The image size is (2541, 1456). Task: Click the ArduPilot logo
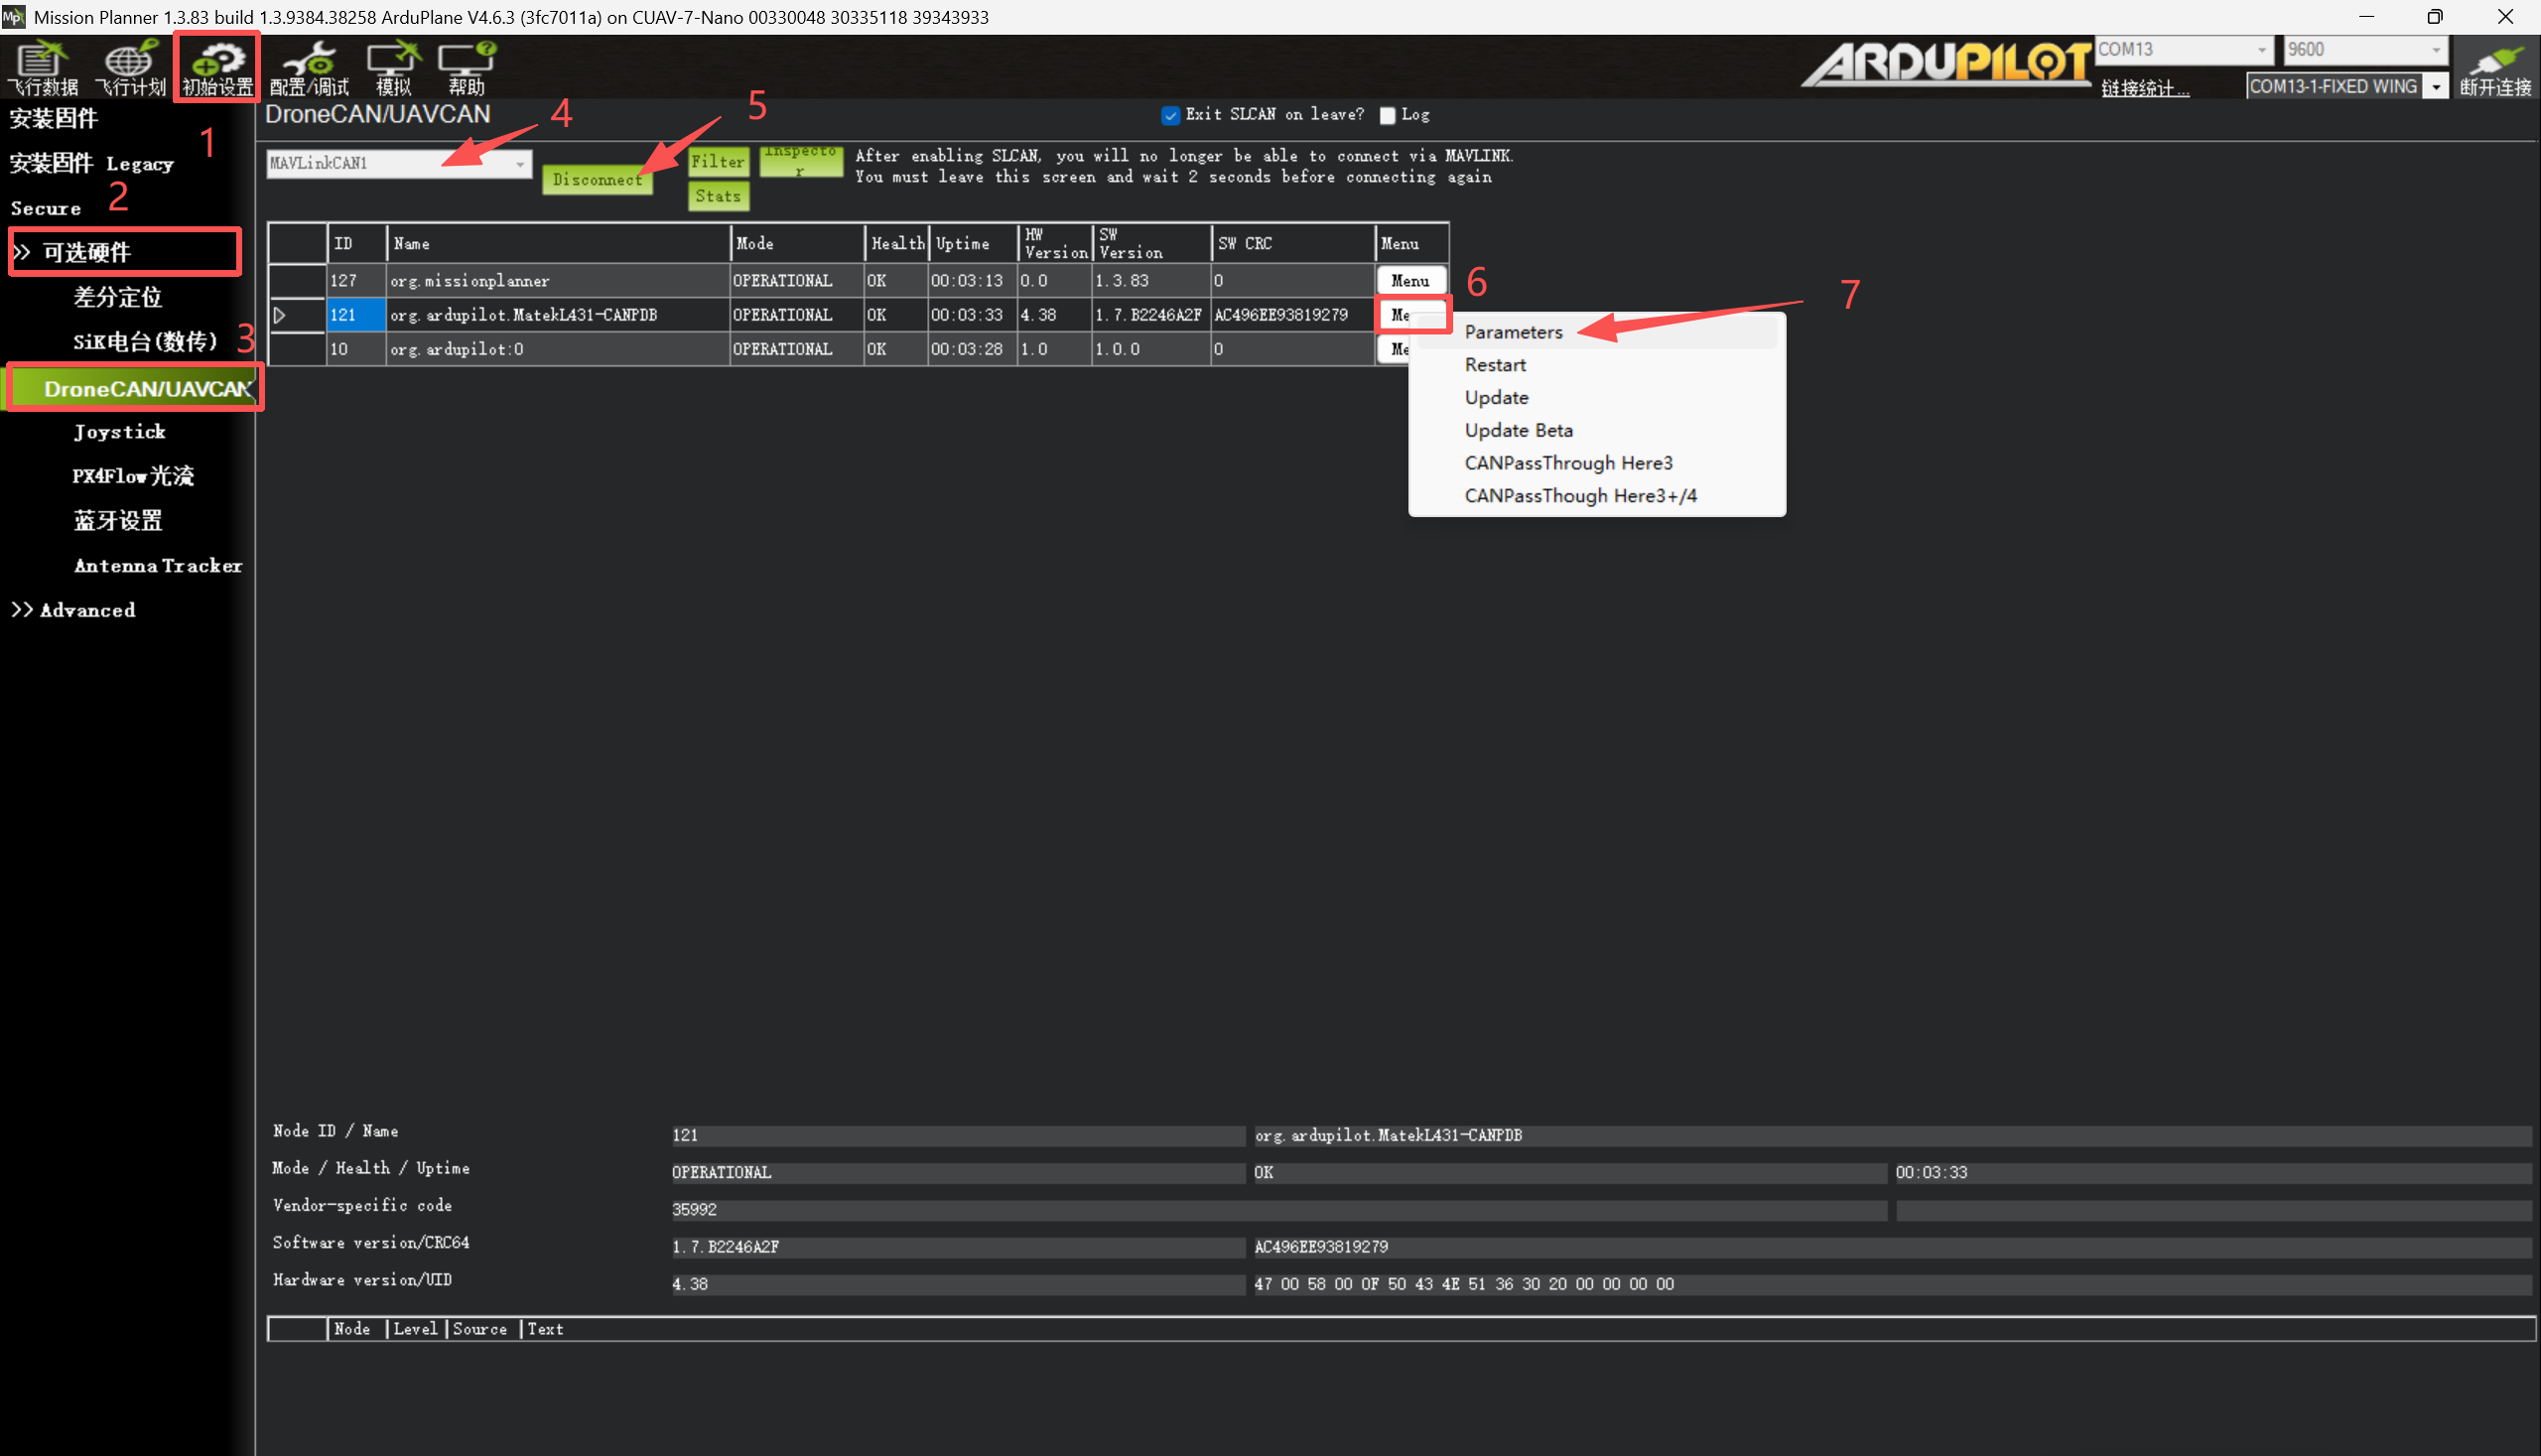pos(1945,63)
